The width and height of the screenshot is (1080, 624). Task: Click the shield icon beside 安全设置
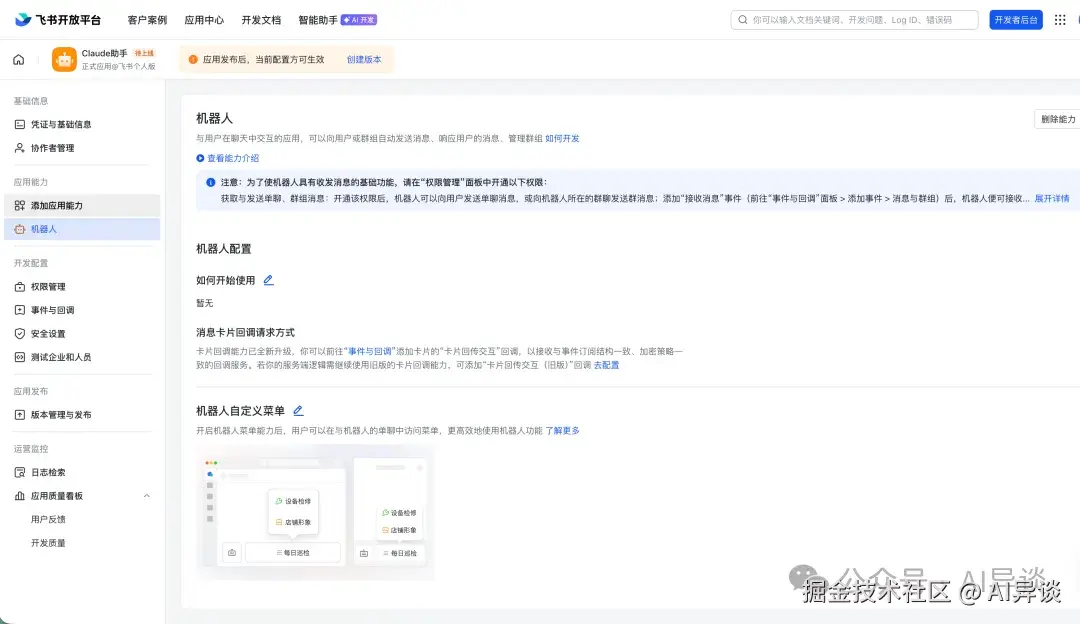coord(20,333)
